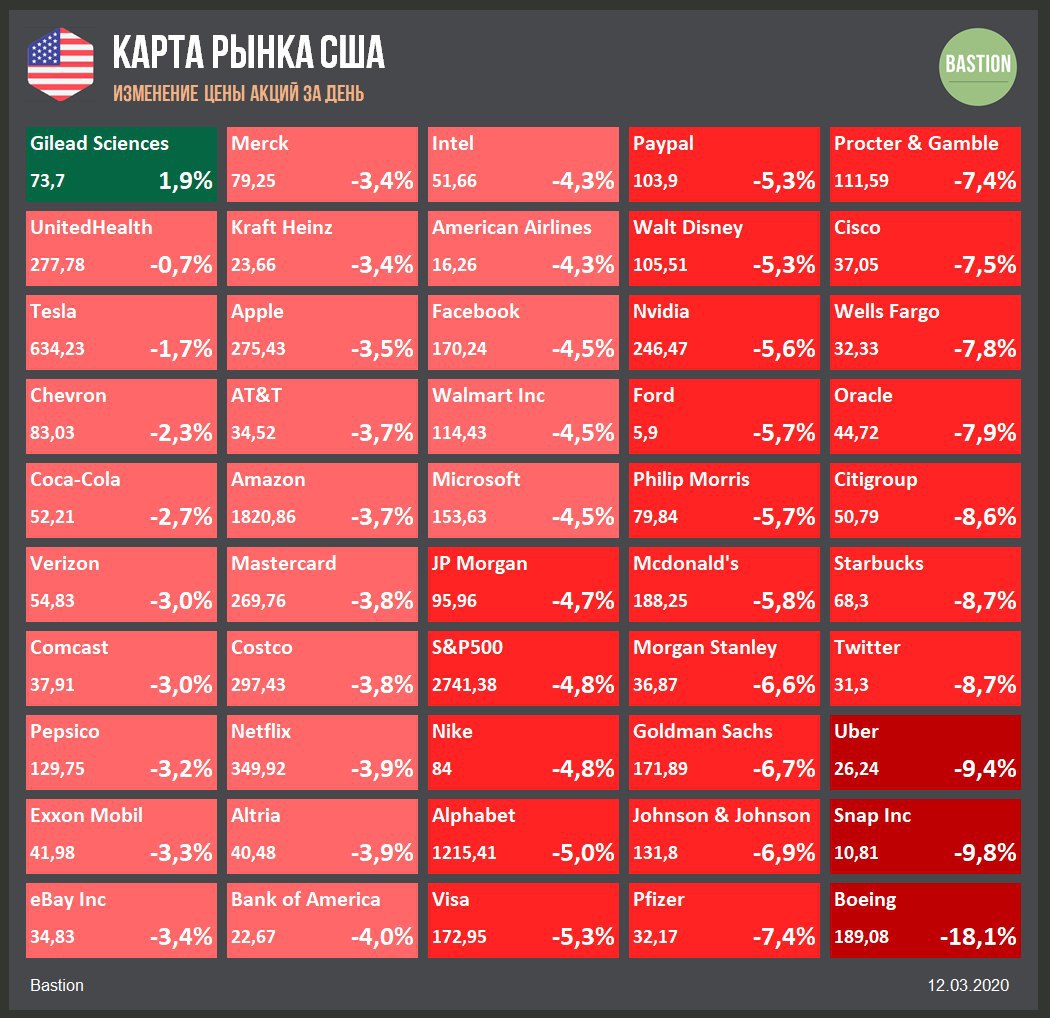
Task: Open the Starbucks stock tile
Action: pyautogui.click(x=925, y=584)
